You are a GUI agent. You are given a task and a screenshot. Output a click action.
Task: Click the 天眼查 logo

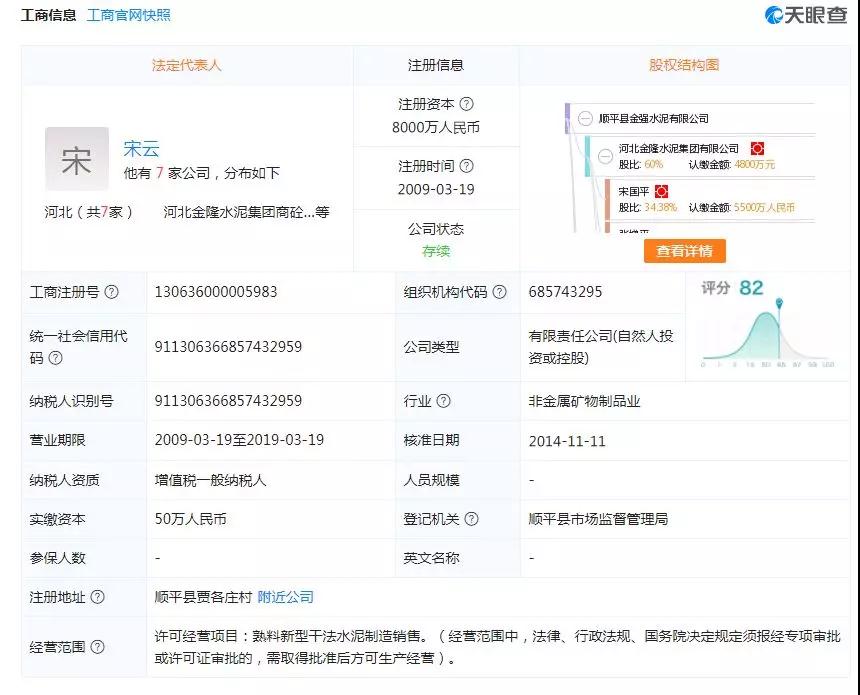pos(806,15)
